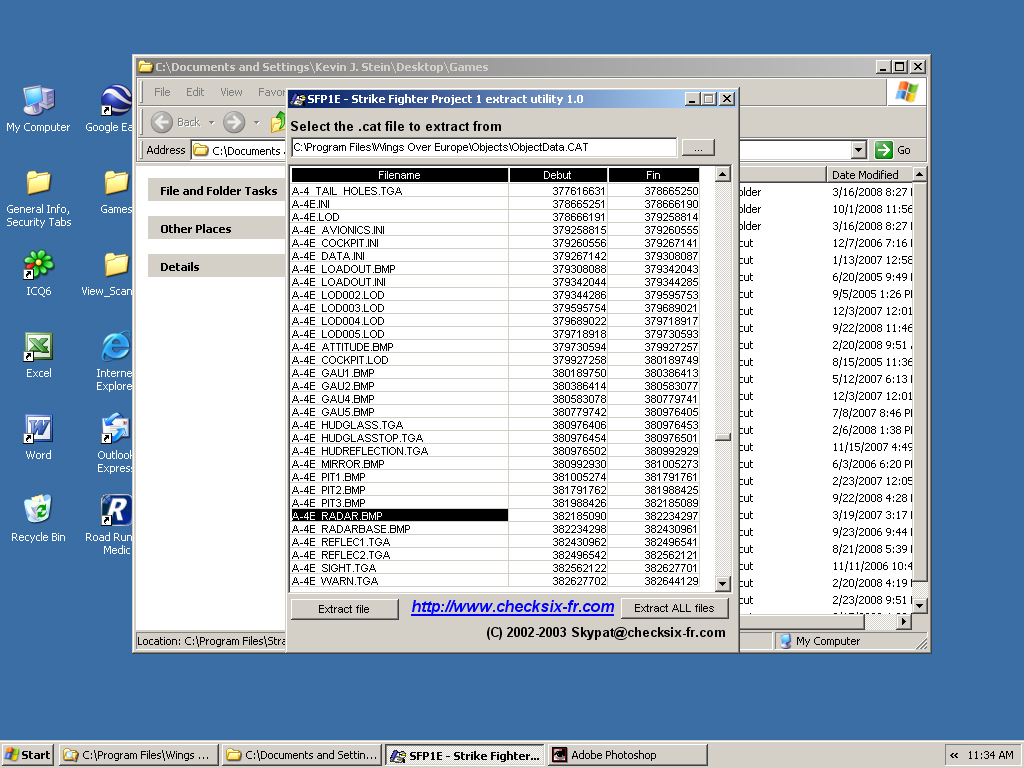Click the Explorer folder icon in title bar

[x=145, y=67]
